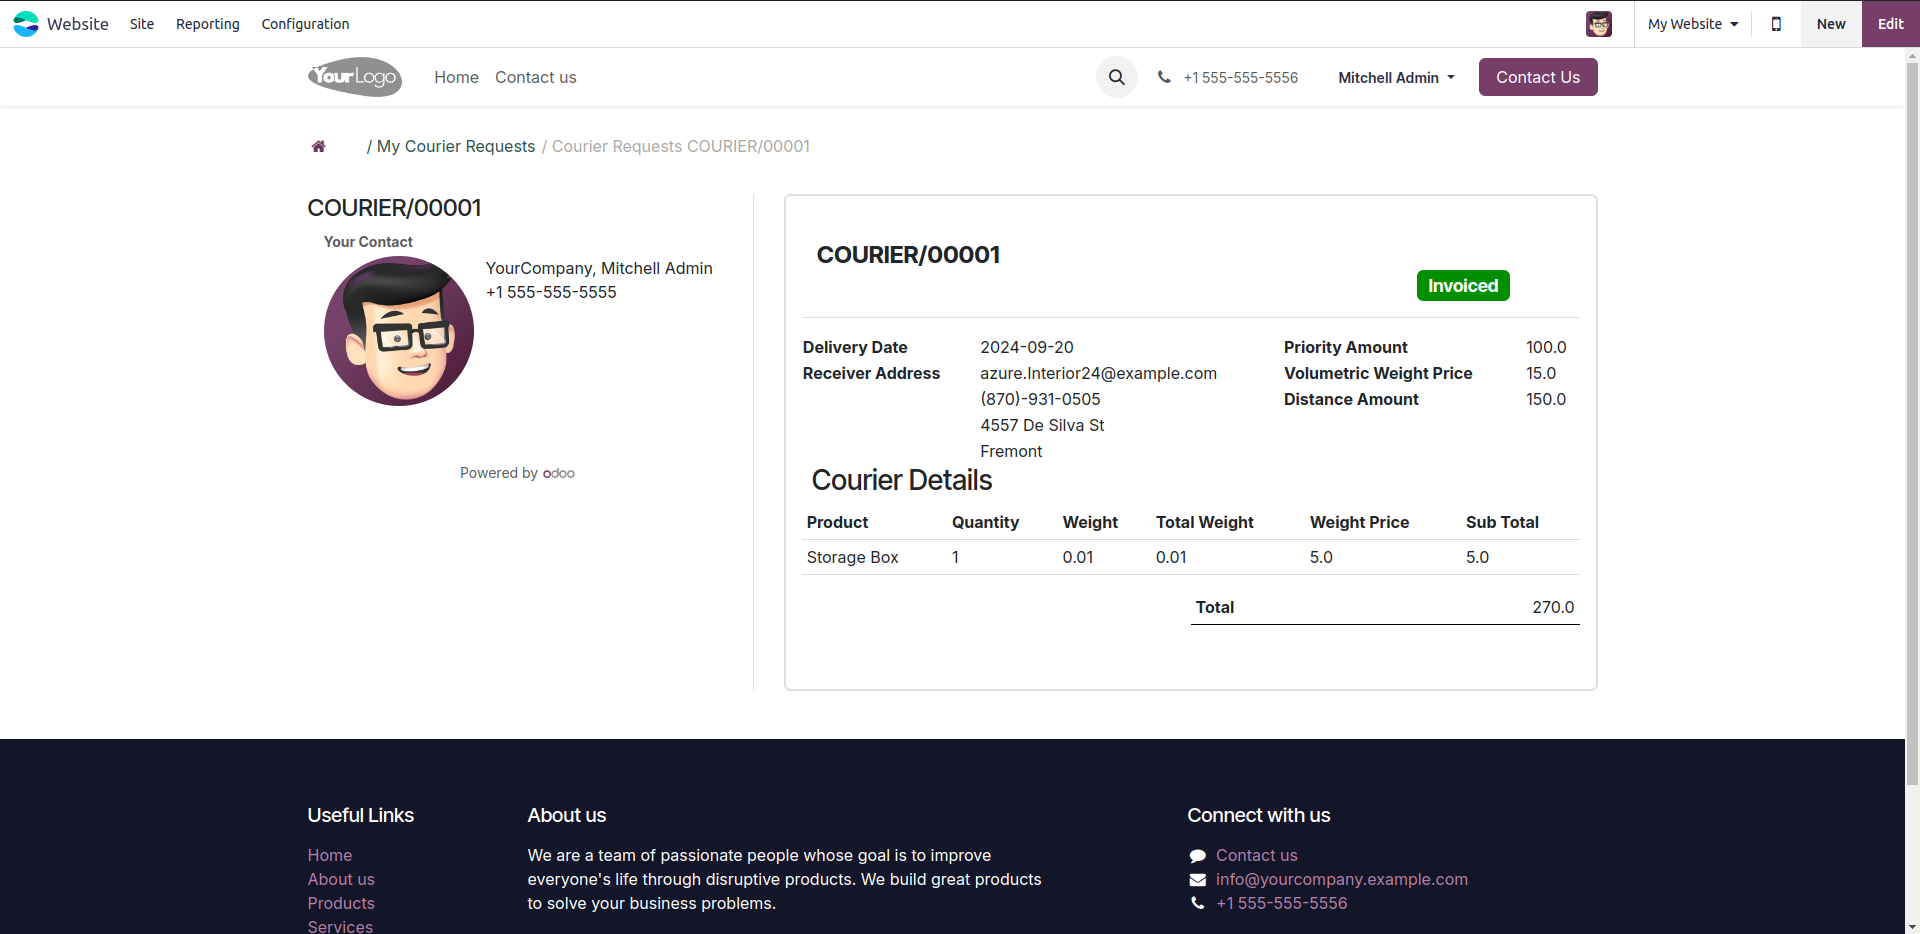Go to My Courier Requests breadcrumb link

coord(456,147)
